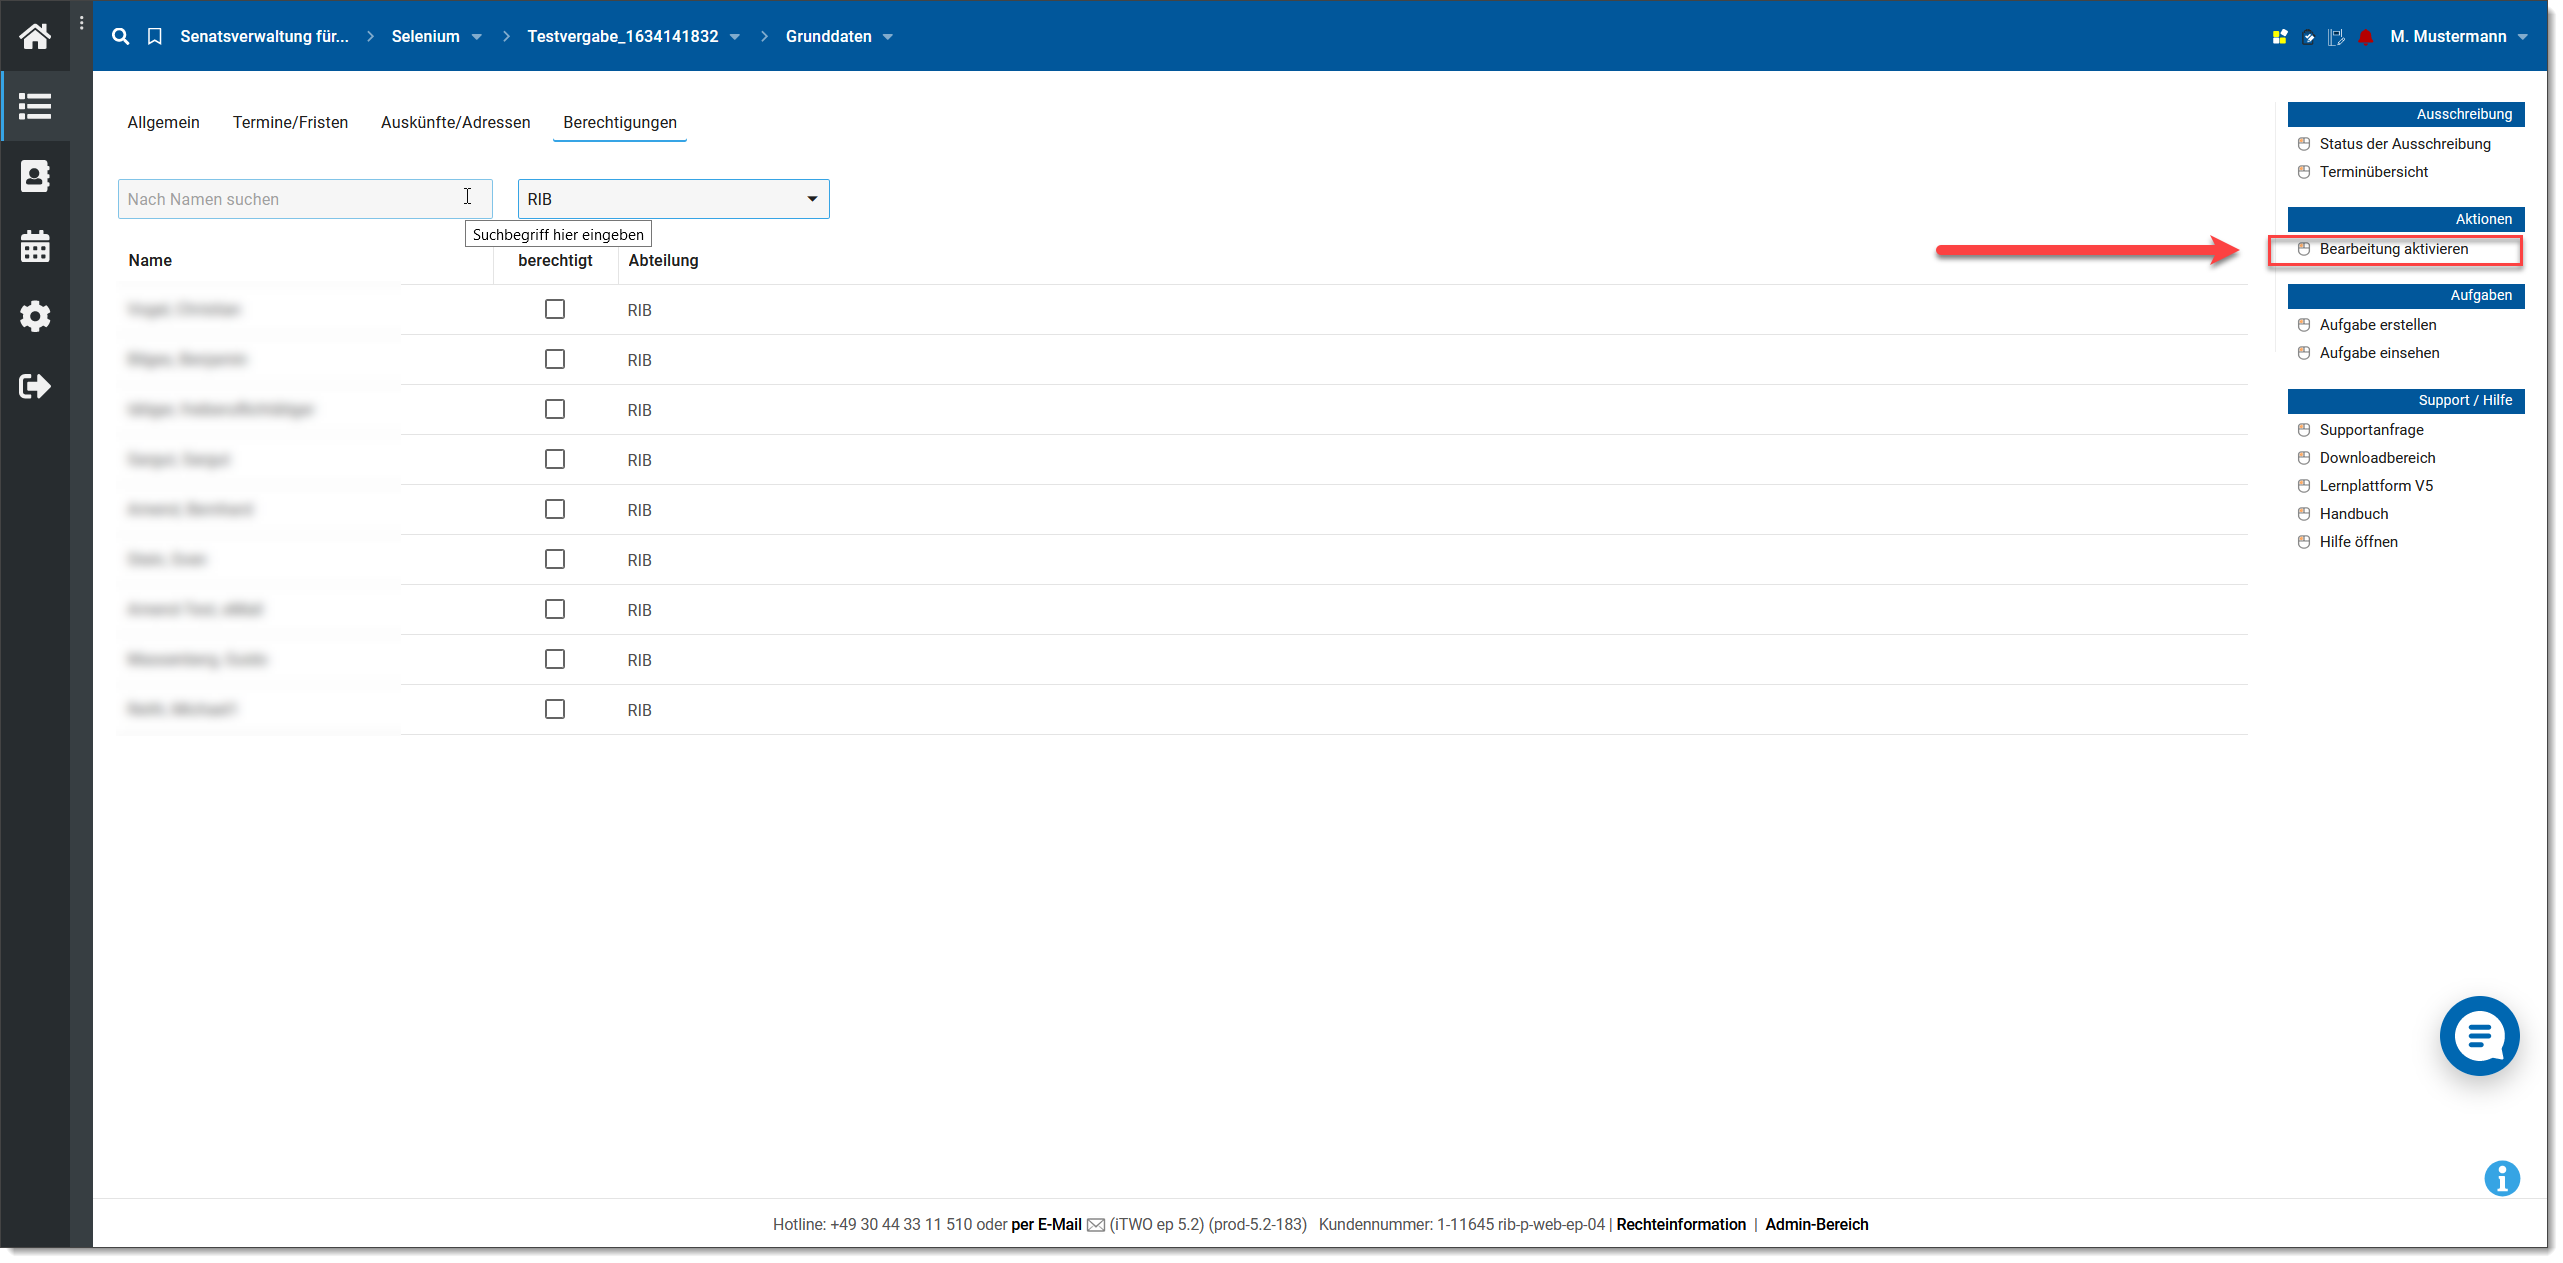This screenshot has width=2563, height=1263.
Task: Click the berechtigt column header
Action: coord(555,260)
